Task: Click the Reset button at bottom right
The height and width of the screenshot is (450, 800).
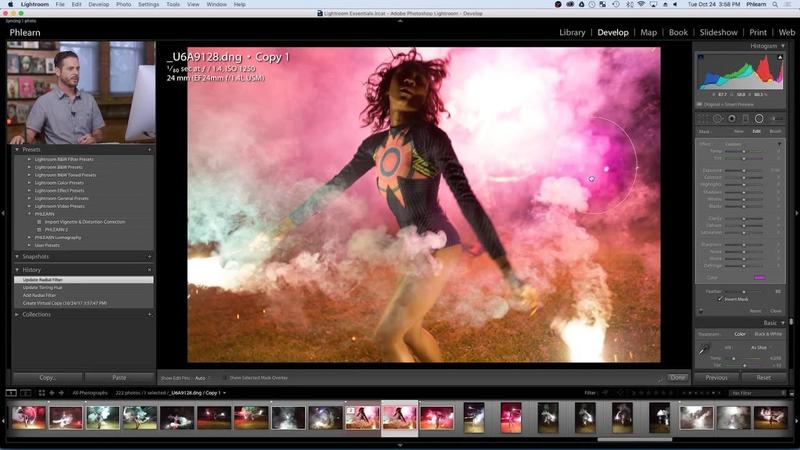Action: [764, 378]
